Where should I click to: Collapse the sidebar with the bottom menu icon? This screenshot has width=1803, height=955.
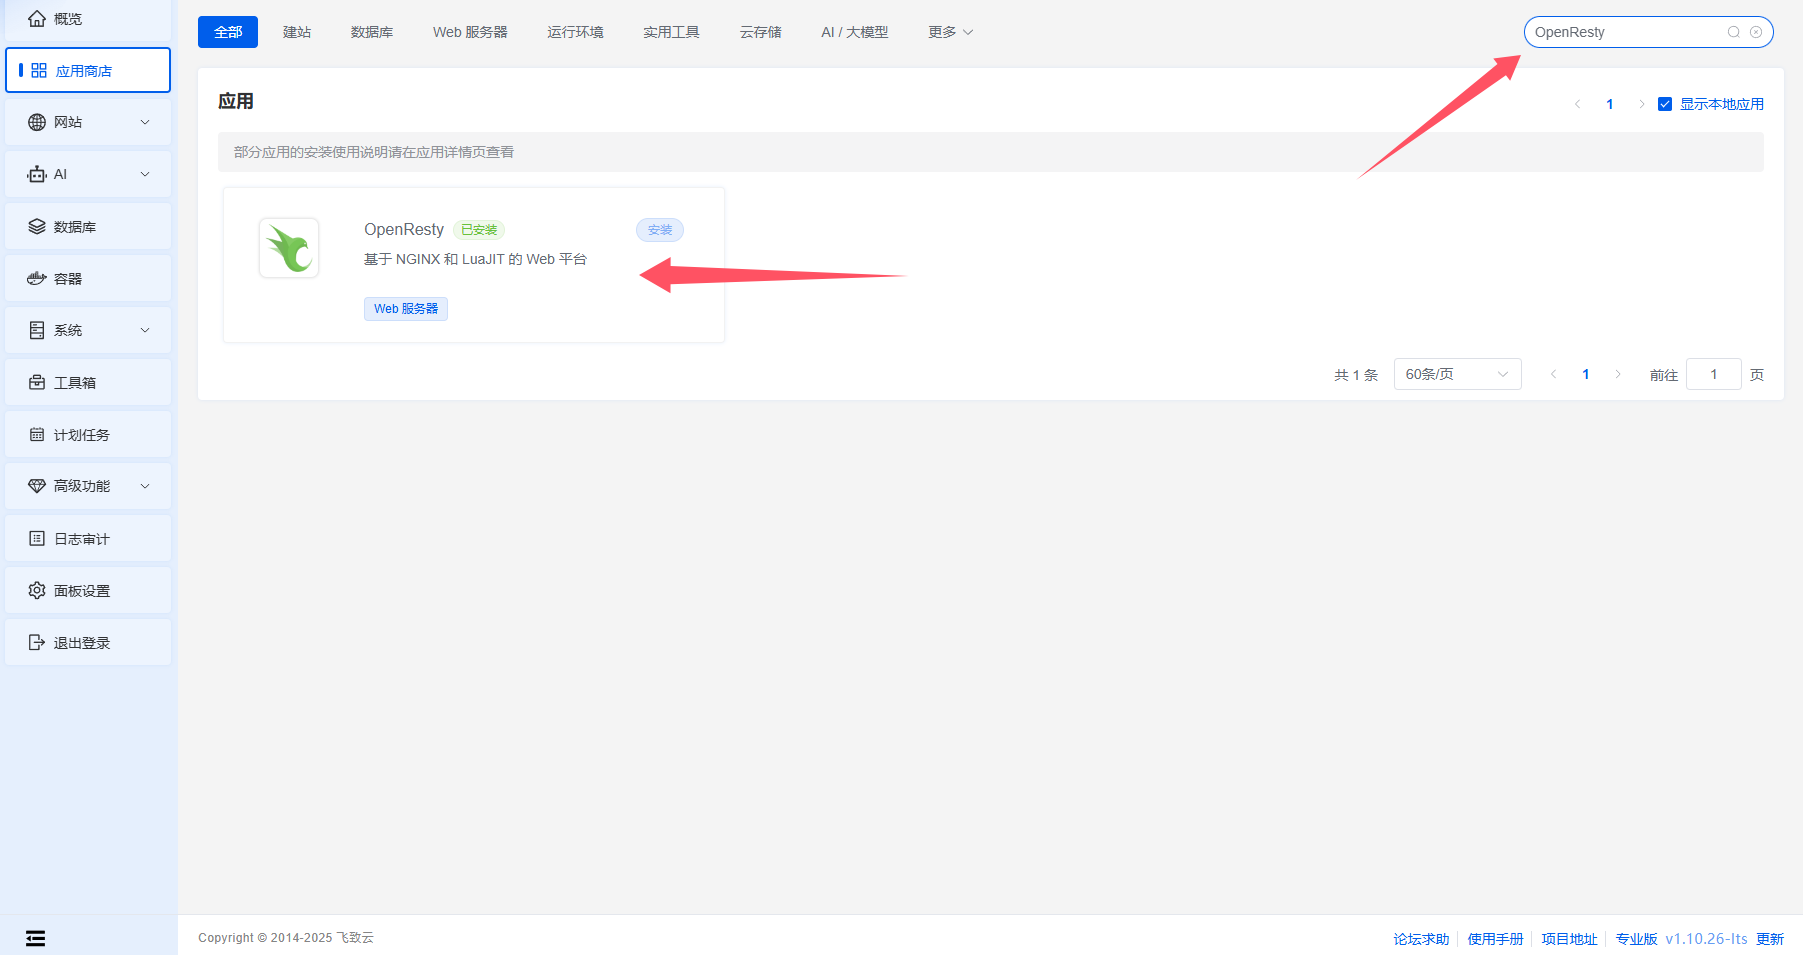click(x=36, y=938)
